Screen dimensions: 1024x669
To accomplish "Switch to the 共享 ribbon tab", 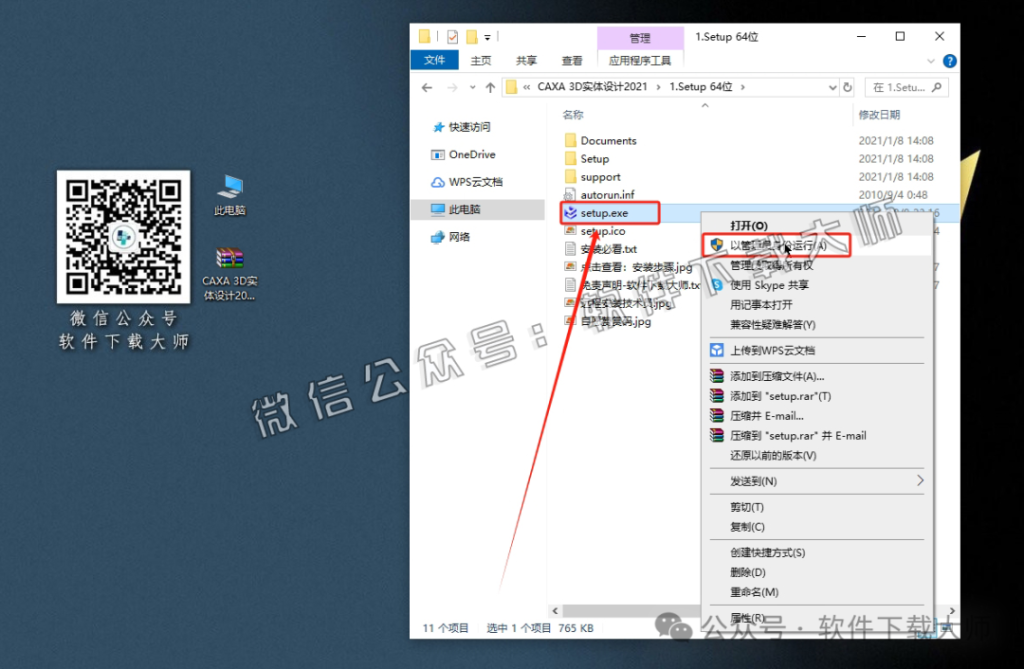I will [x=526, y=61].
